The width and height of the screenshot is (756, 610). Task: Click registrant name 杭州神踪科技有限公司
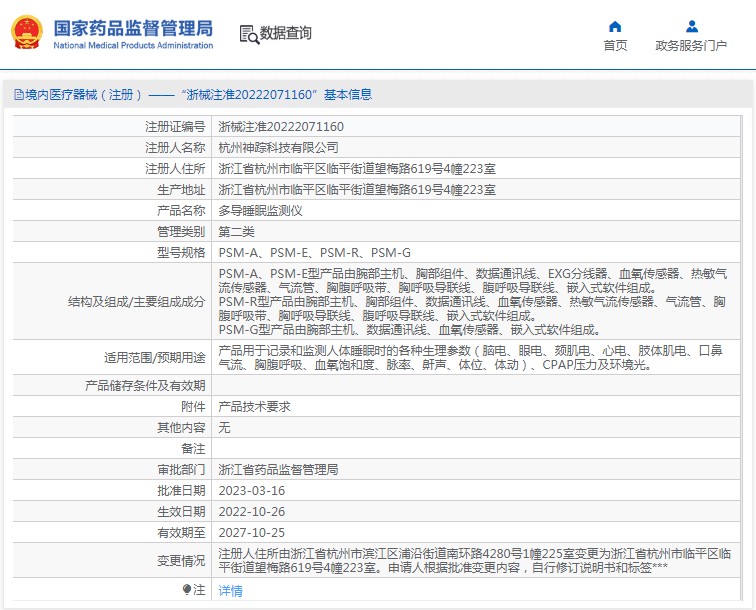[x=271, y=148]
